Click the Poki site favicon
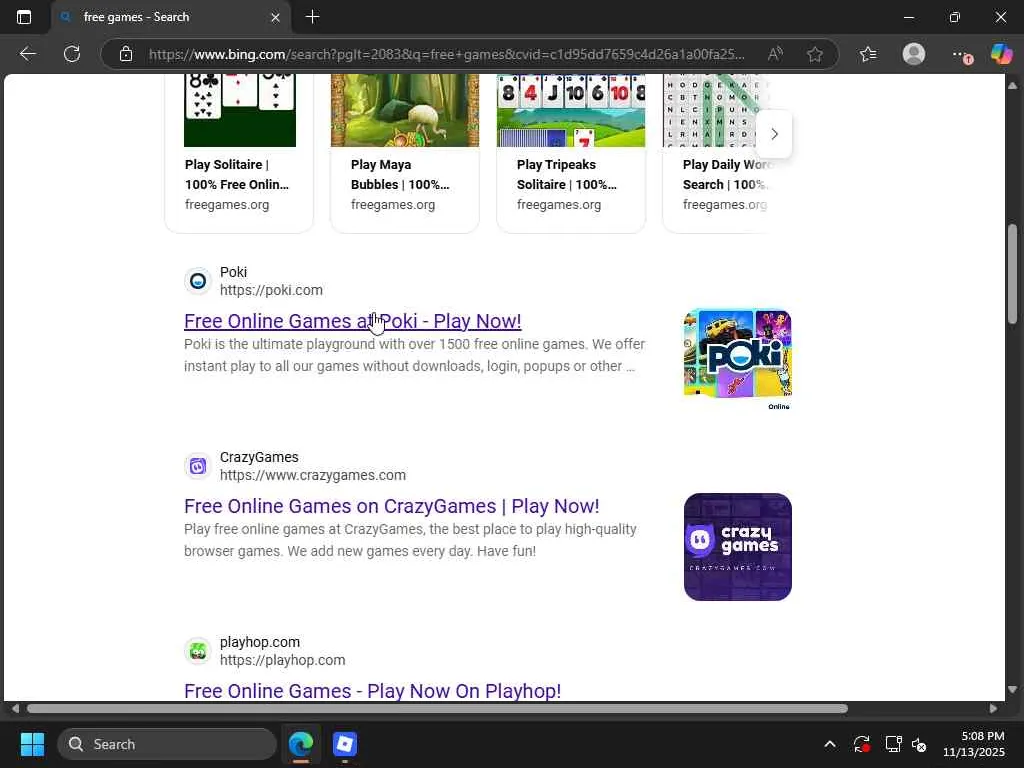Viewport: 1024px width, 768px height. click(x=198, y=281)
